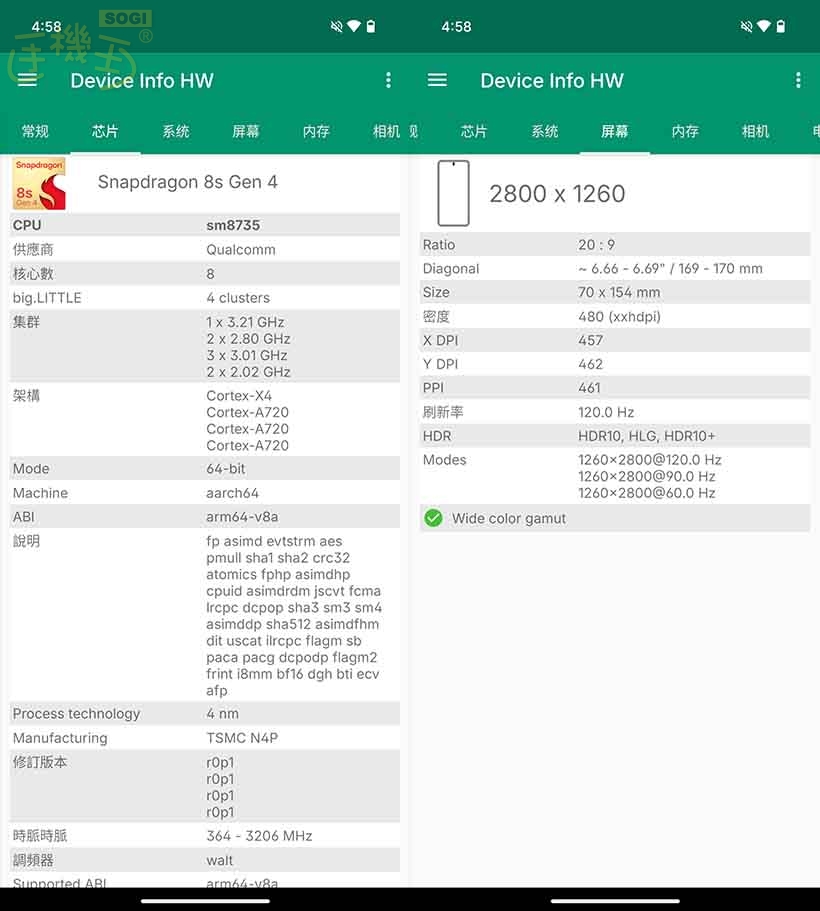
Task: Select 芯片 tab on right screen
Action: (474, 131)
